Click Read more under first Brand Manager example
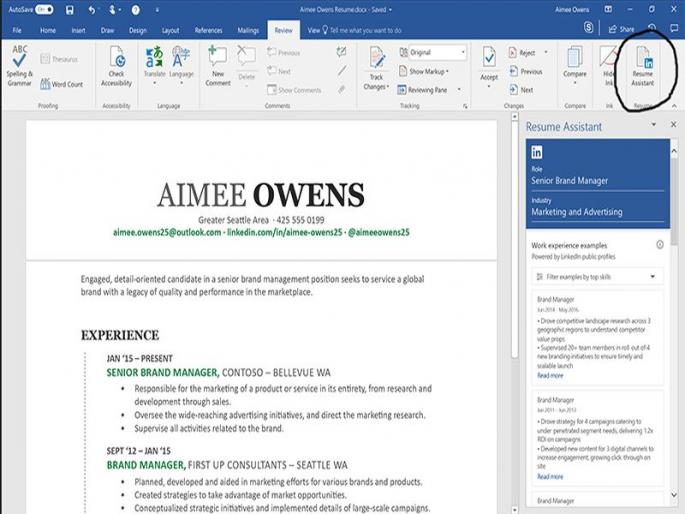This screenshot has height=514, width=685. pos(550,376)
